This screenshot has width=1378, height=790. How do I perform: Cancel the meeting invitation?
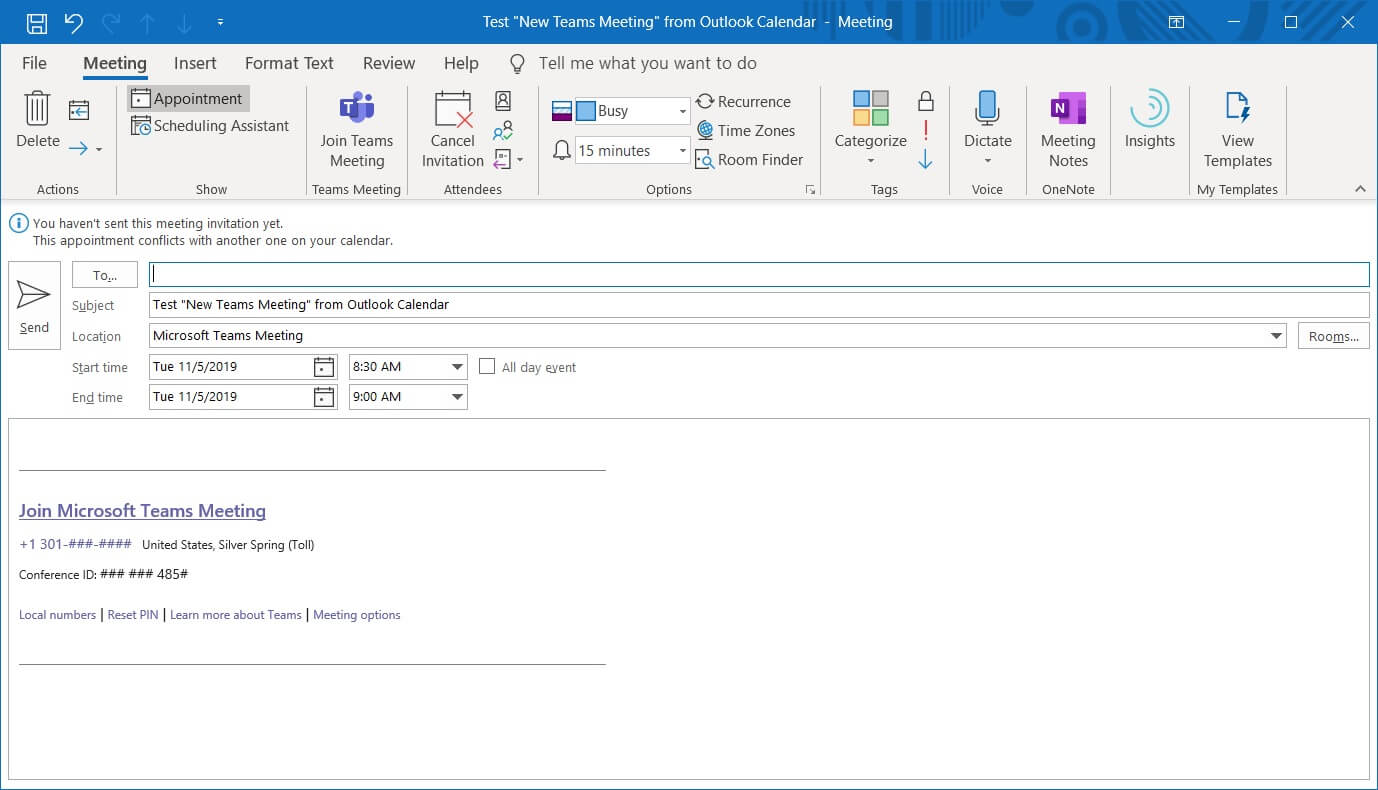pos(453,130)
